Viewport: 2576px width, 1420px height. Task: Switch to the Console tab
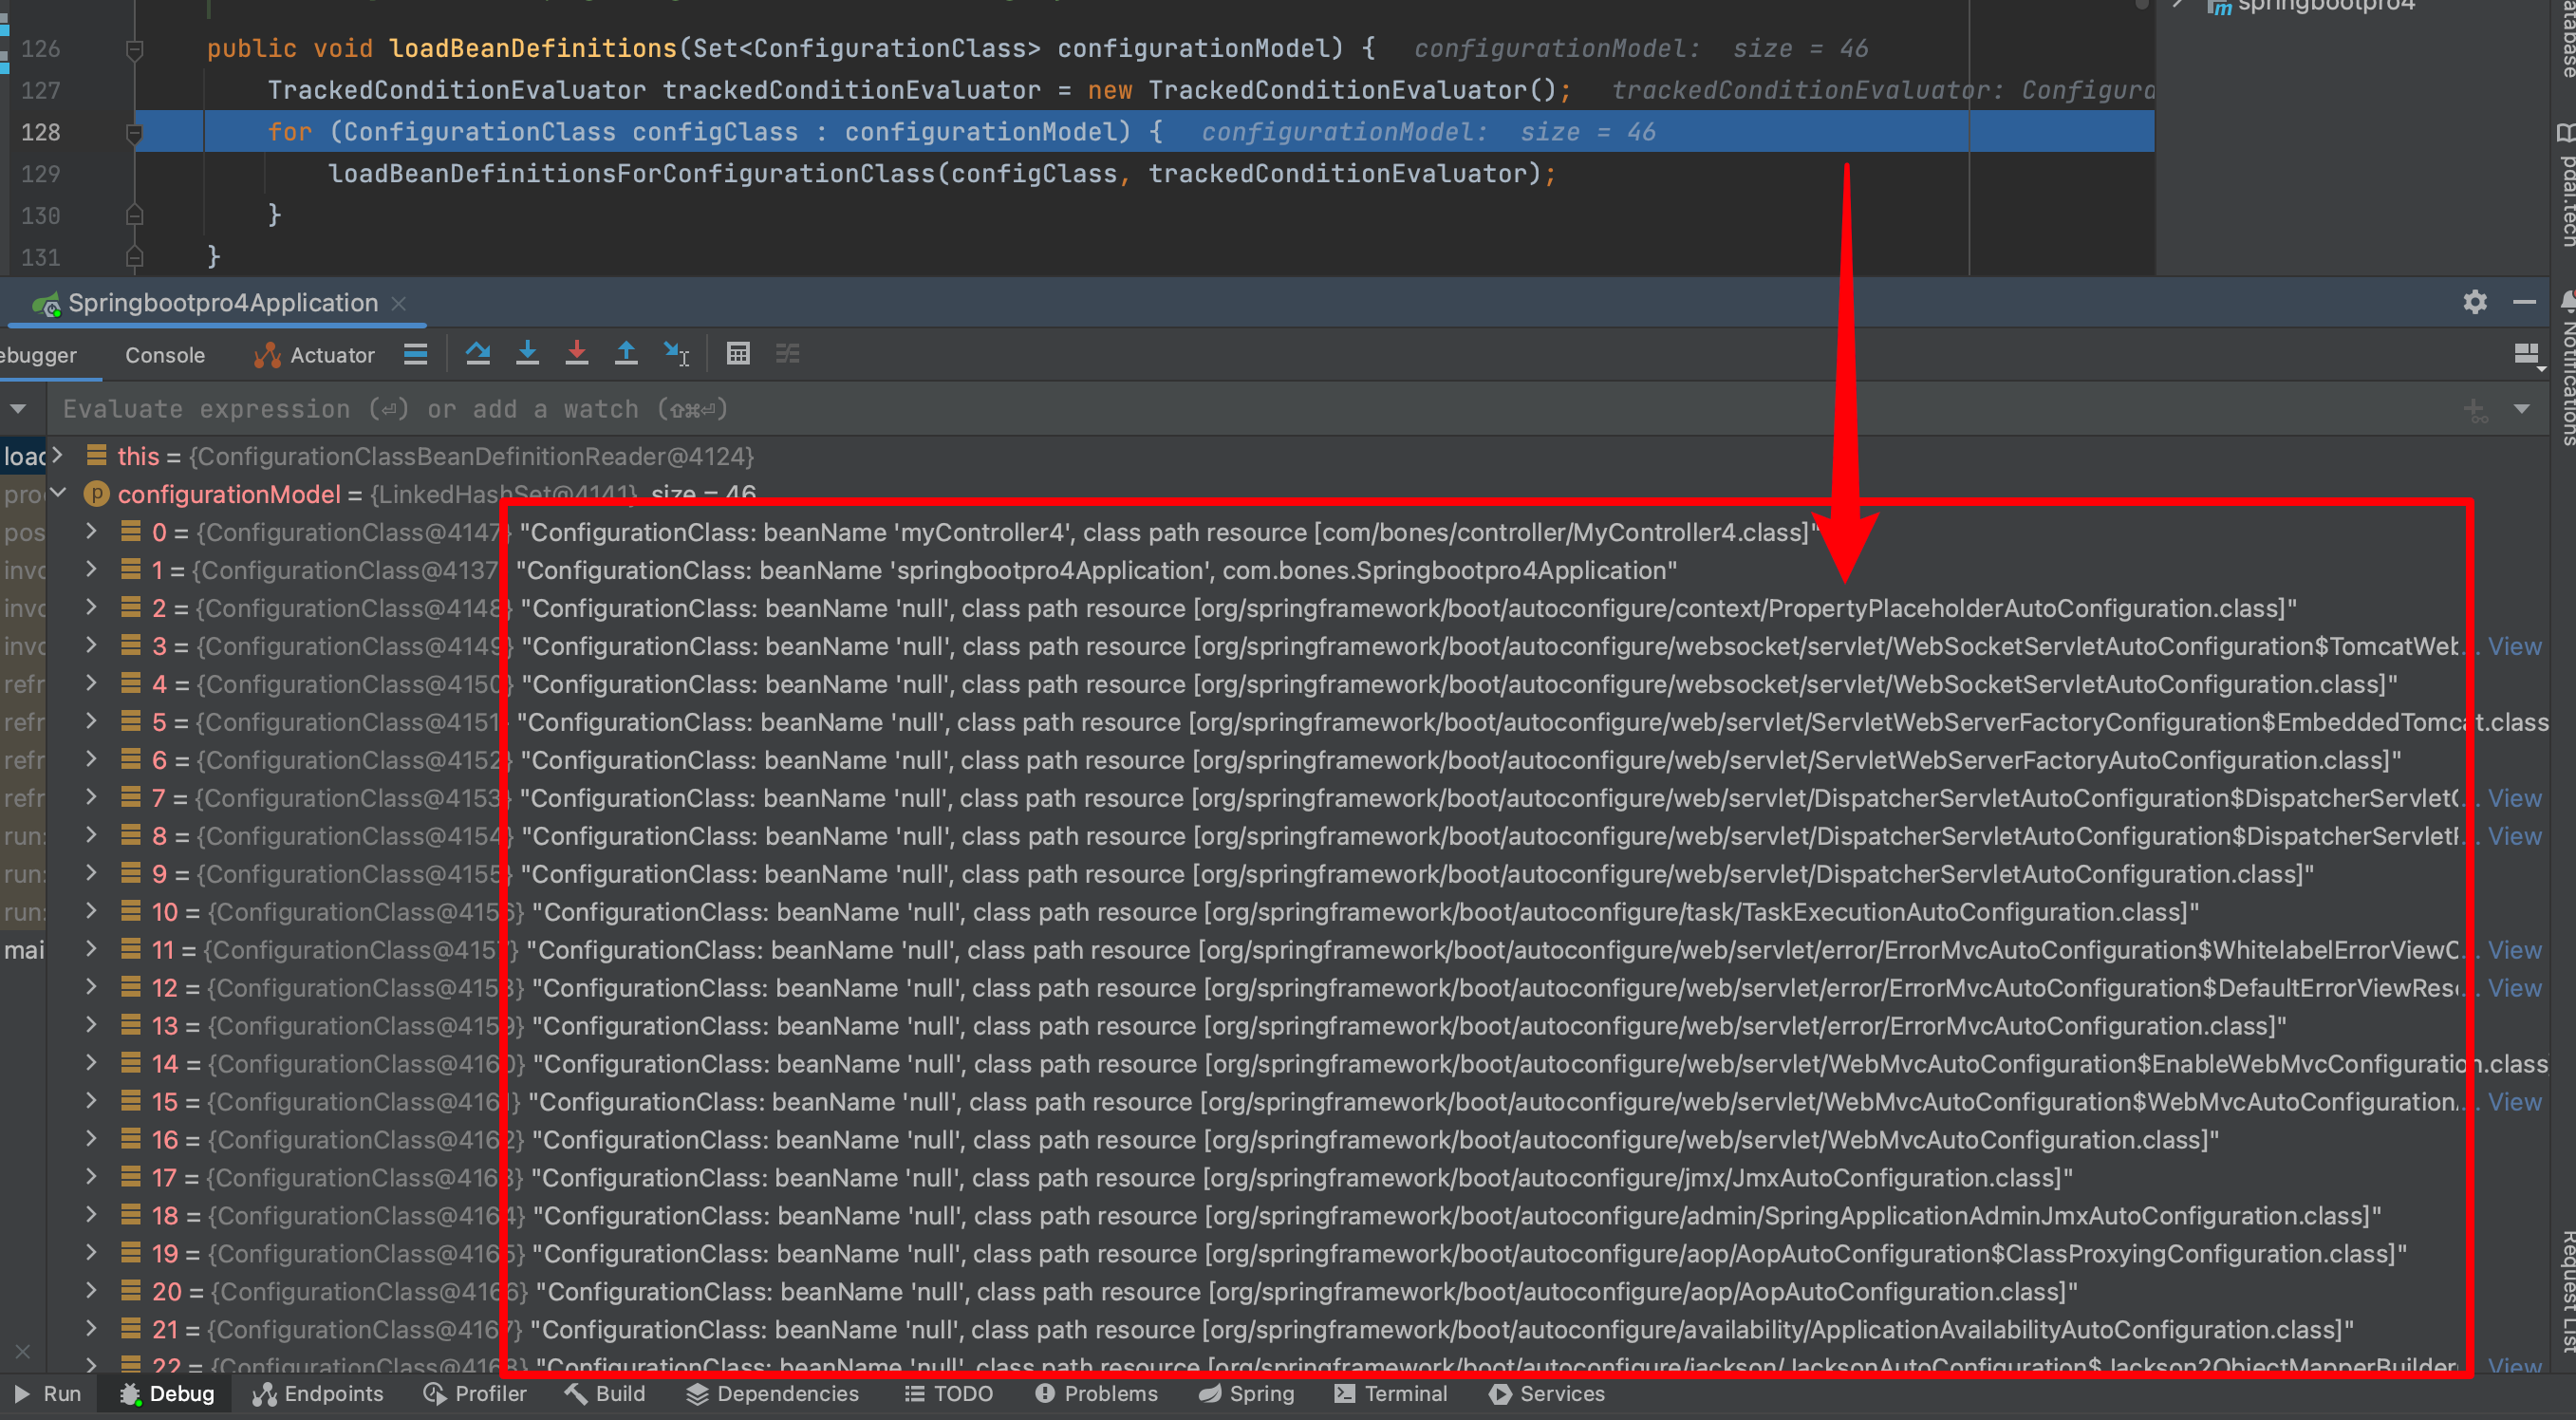click(165, 356)
